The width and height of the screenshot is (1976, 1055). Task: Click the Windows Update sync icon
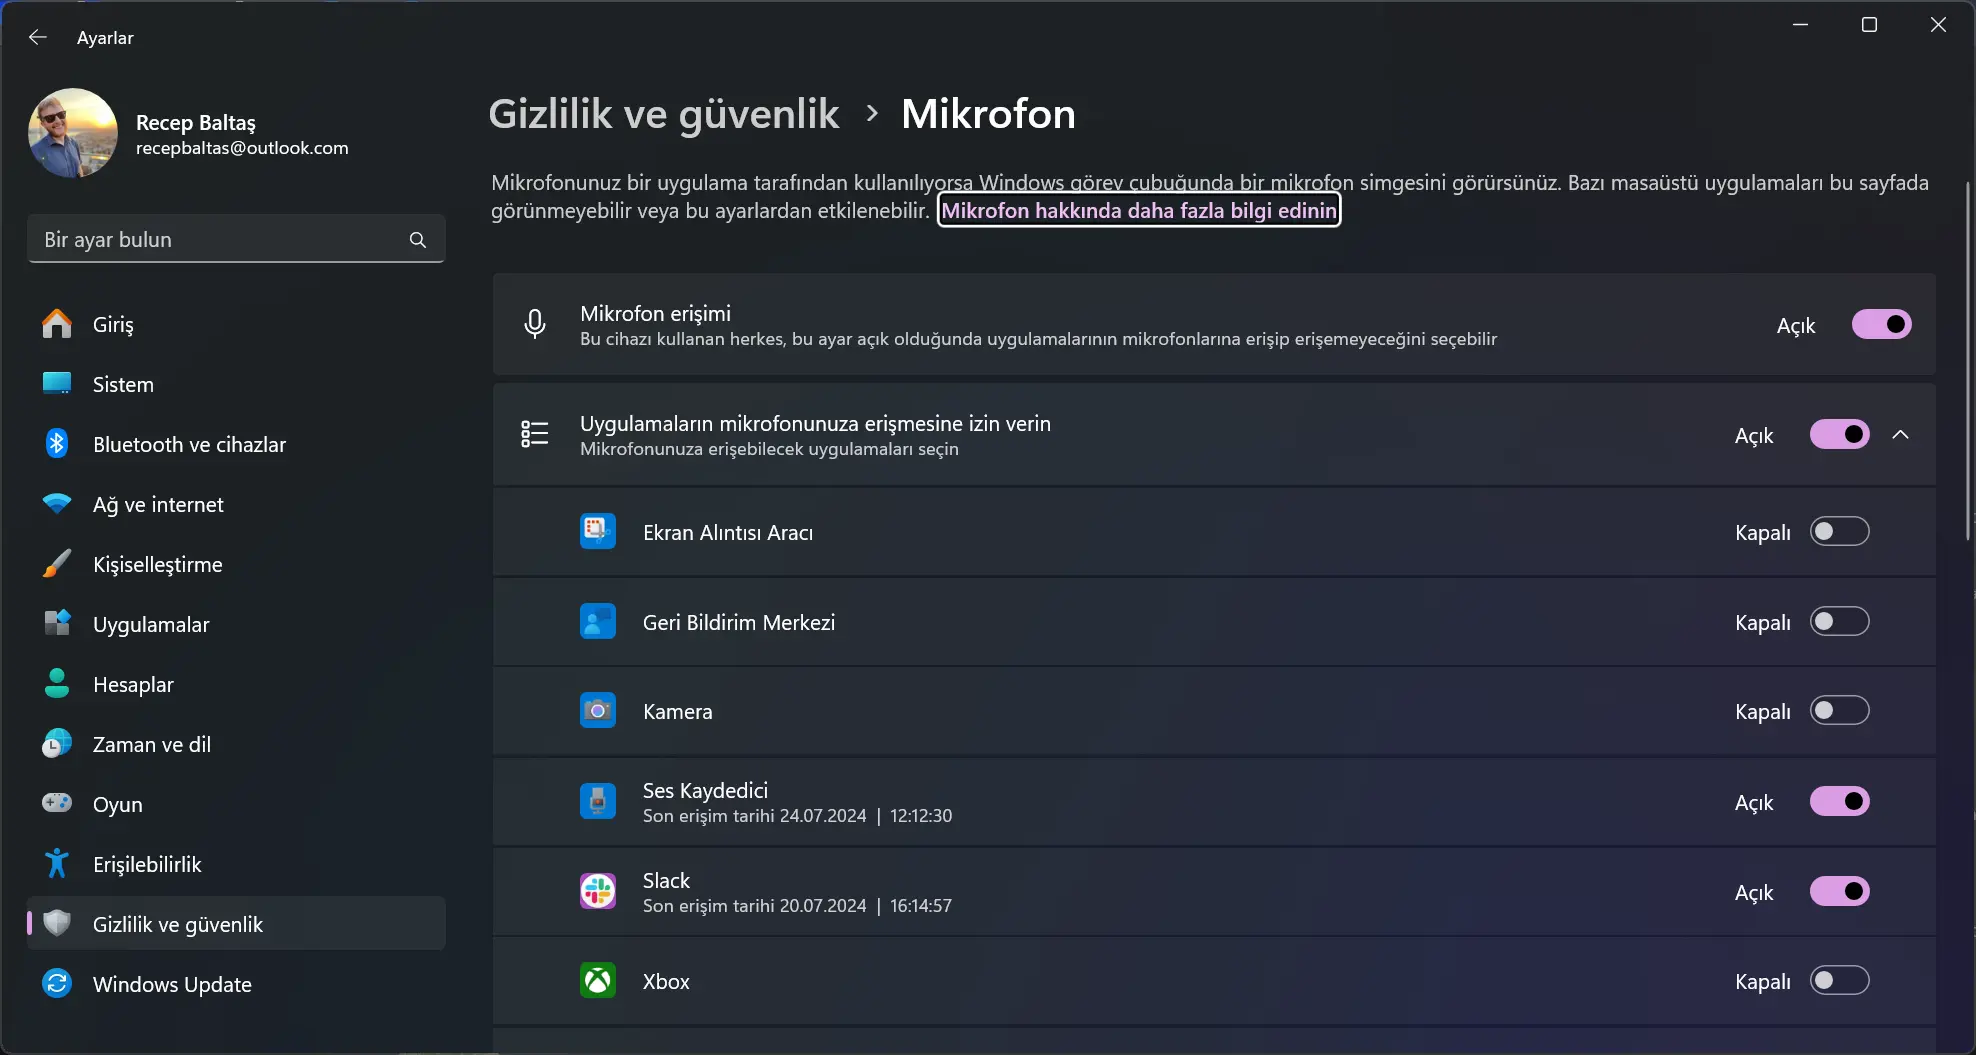(x=57, y=984)
